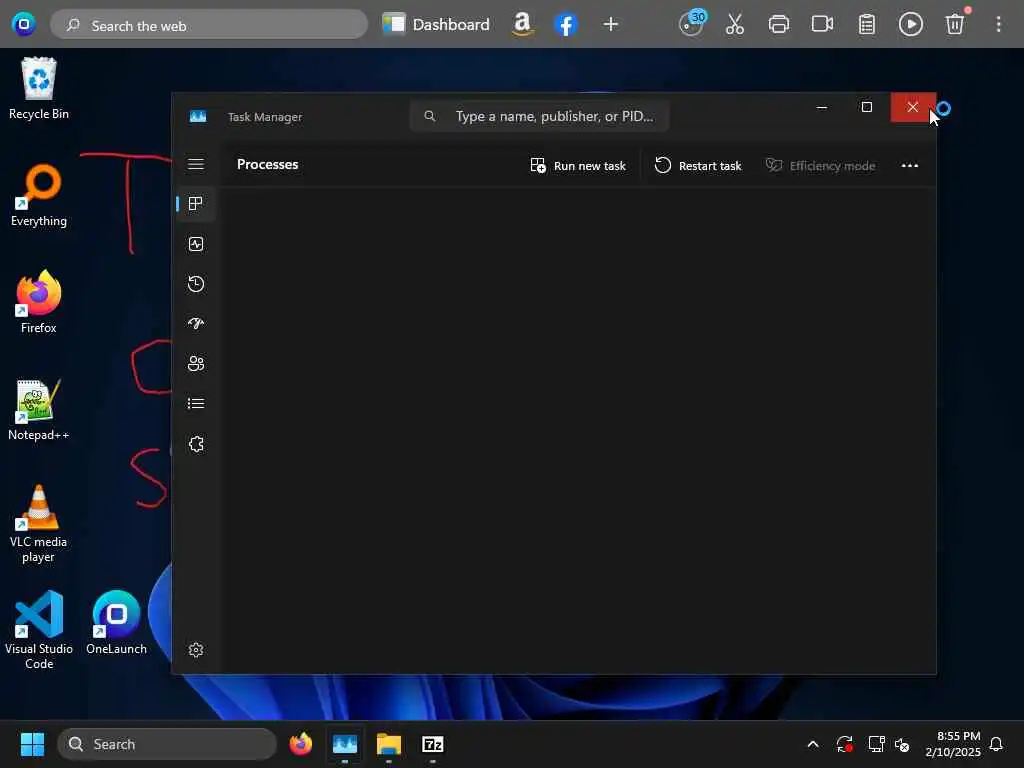
Task: Click the play circle icon in top bar
Action: coord(910,25)
